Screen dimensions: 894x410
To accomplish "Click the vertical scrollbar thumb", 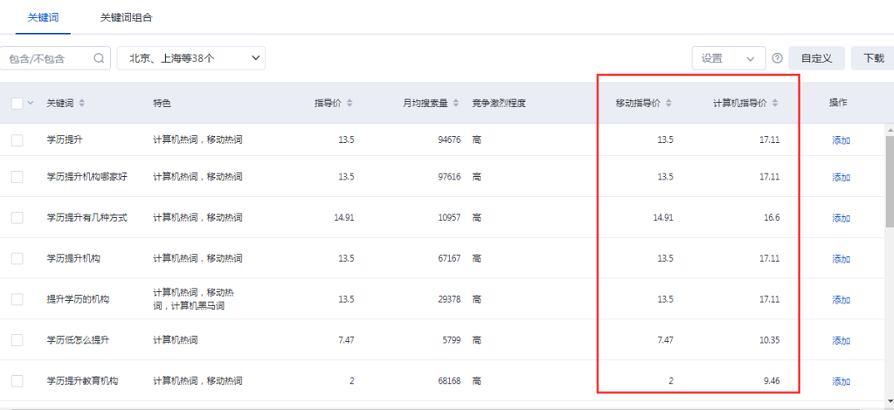I will [x=890, y=181].
